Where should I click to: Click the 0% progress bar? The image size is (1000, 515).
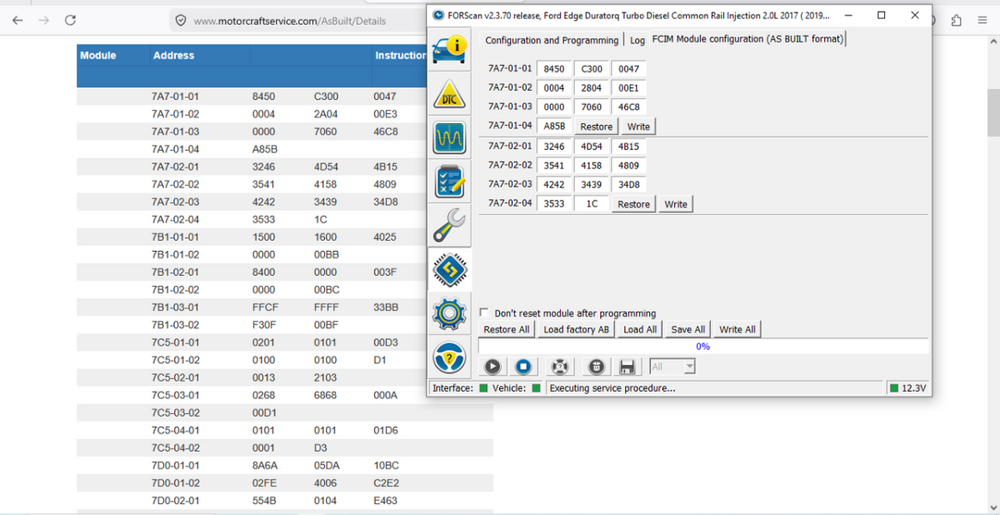[703, 347]
